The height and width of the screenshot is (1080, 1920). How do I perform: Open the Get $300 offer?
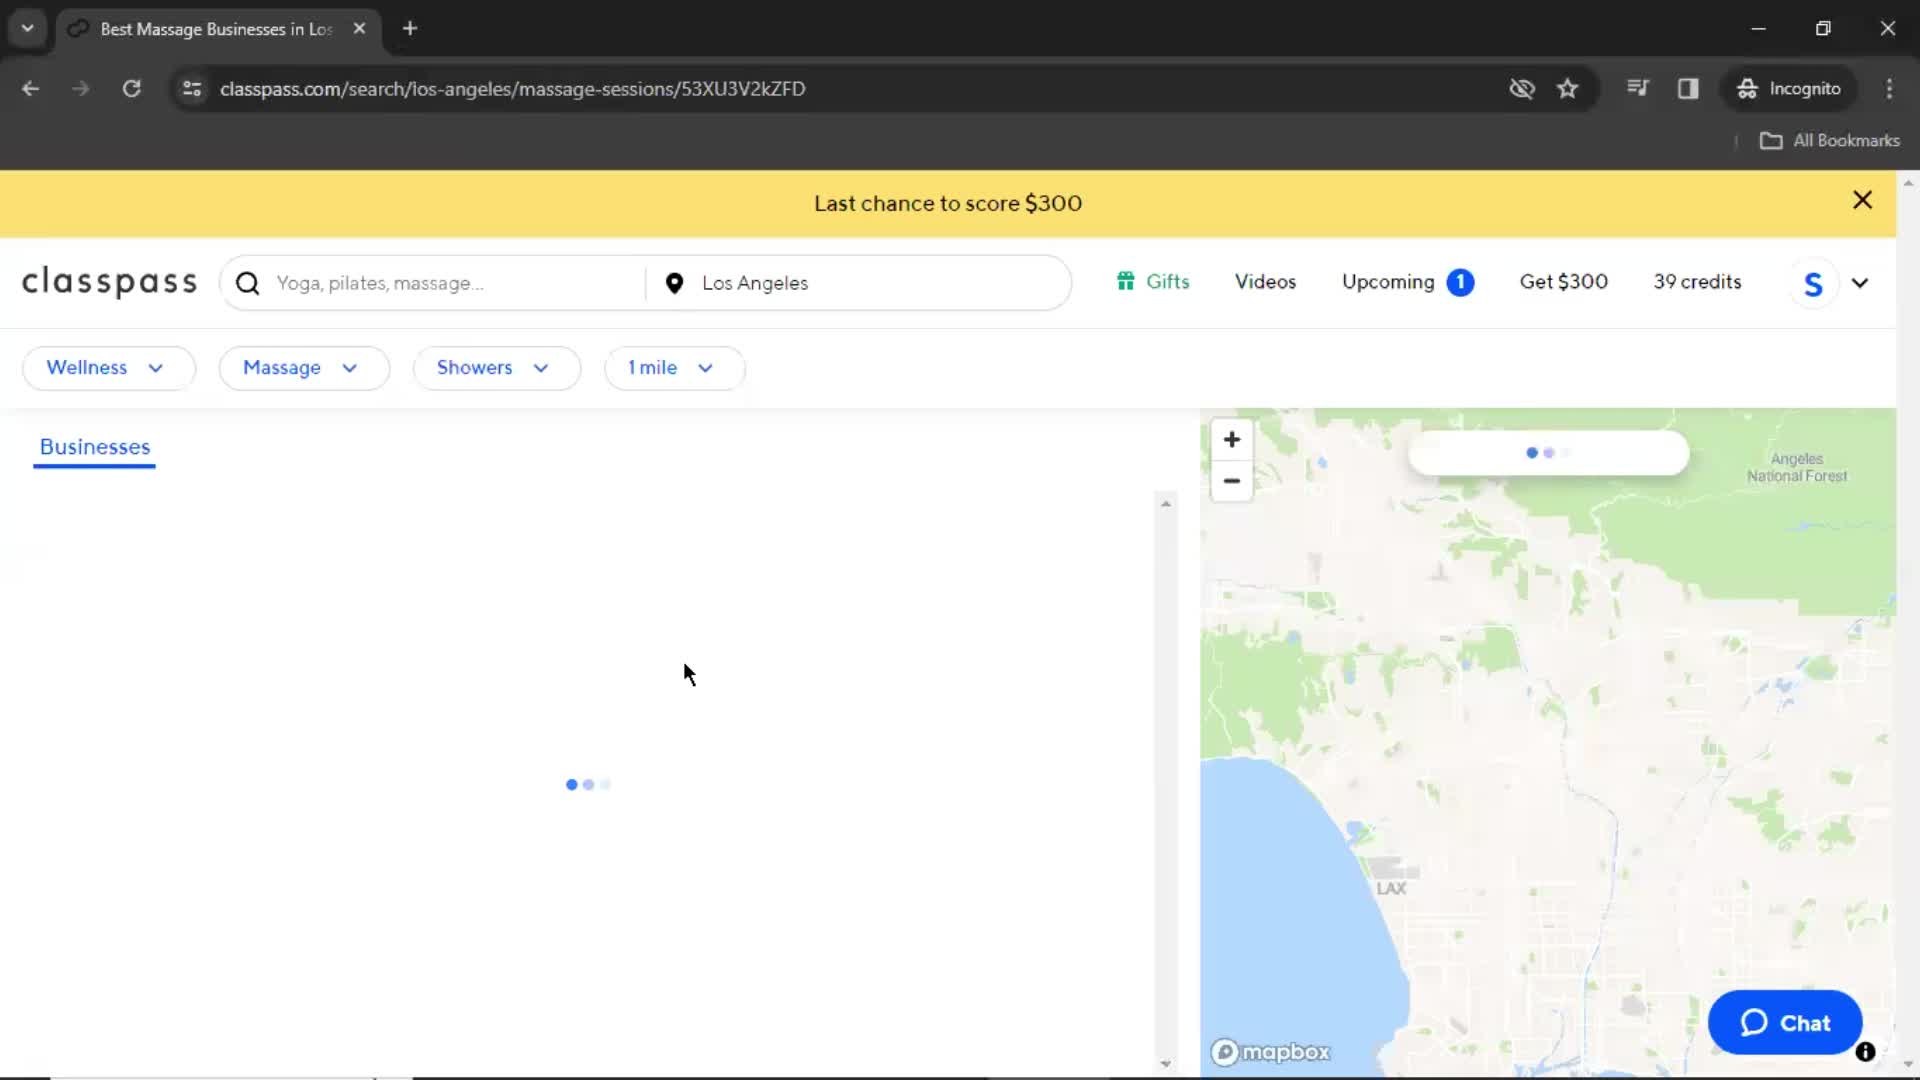click(1563, 282)
